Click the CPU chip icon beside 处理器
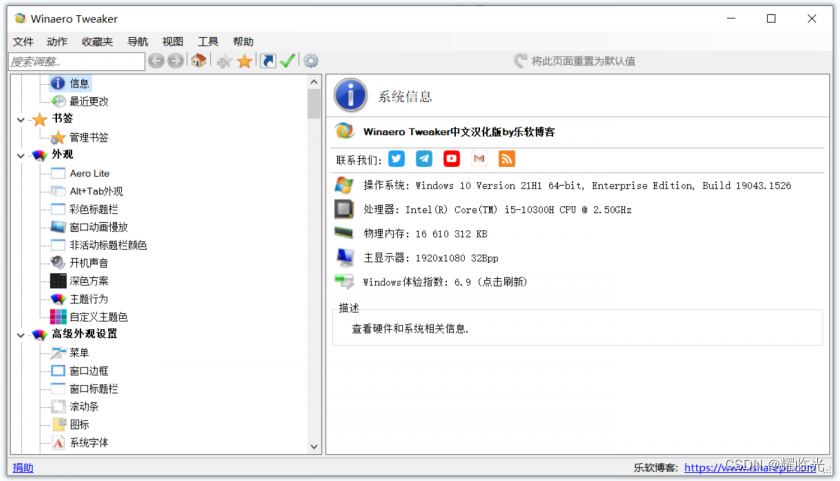Screen dimensions: 840x481 point(344,209)
